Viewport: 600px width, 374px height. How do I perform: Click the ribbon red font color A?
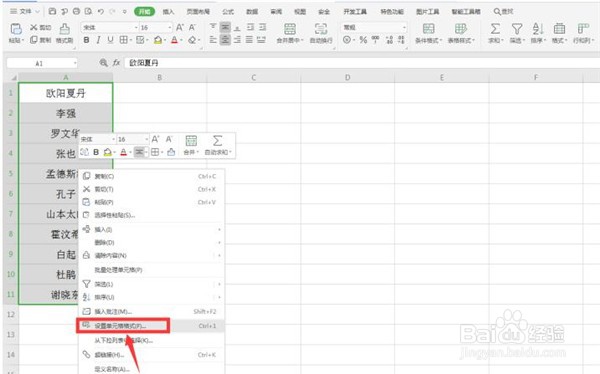click(x=174, y=40)
